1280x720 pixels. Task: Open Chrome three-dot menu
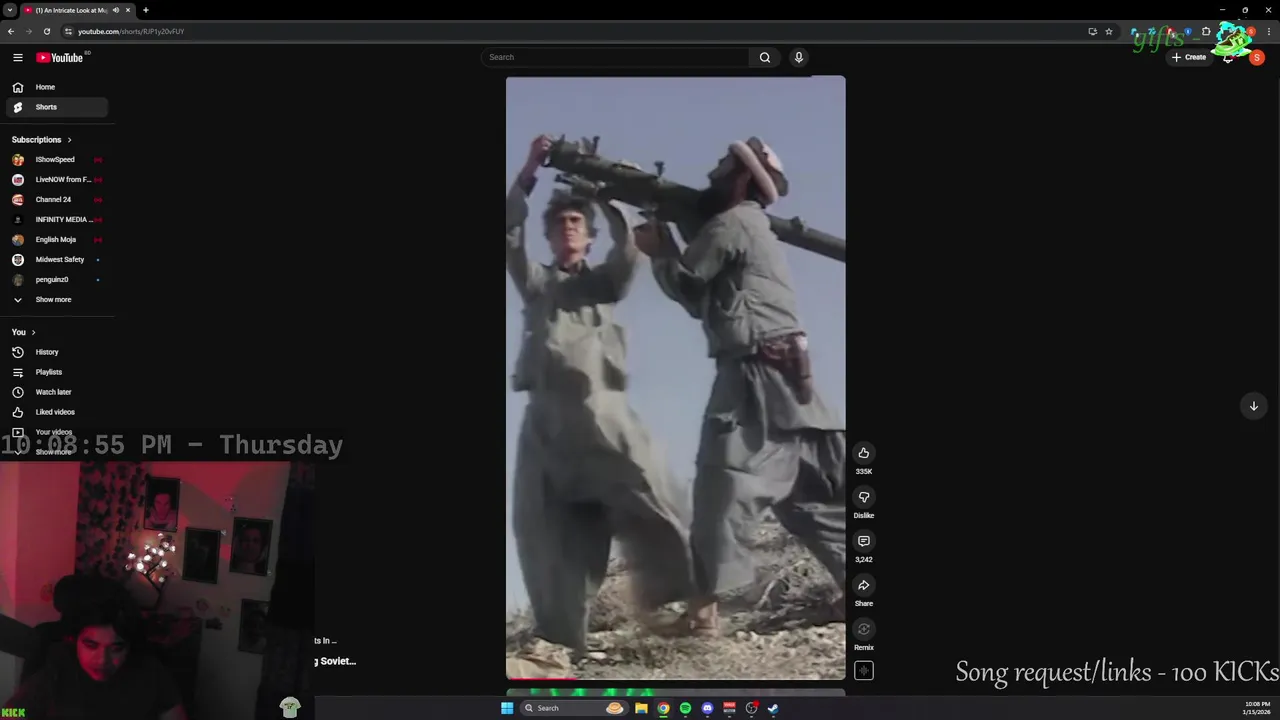point(1269,31)
